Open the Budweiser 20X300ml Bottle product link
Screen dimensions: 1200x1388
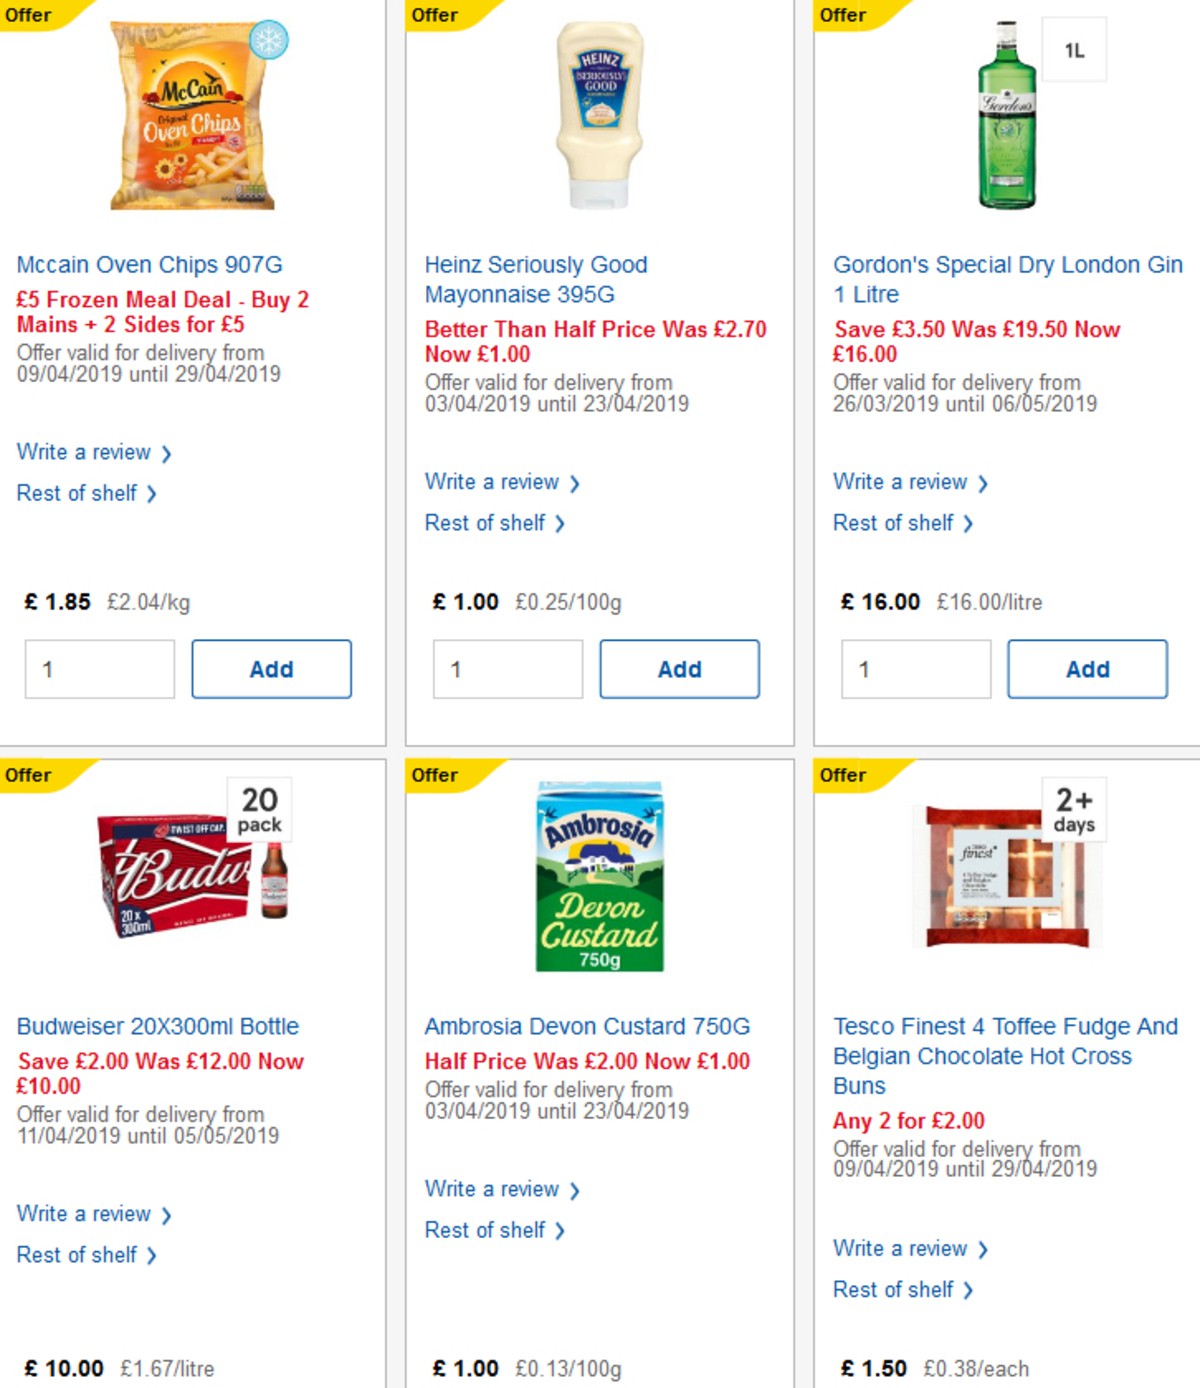158,1026
